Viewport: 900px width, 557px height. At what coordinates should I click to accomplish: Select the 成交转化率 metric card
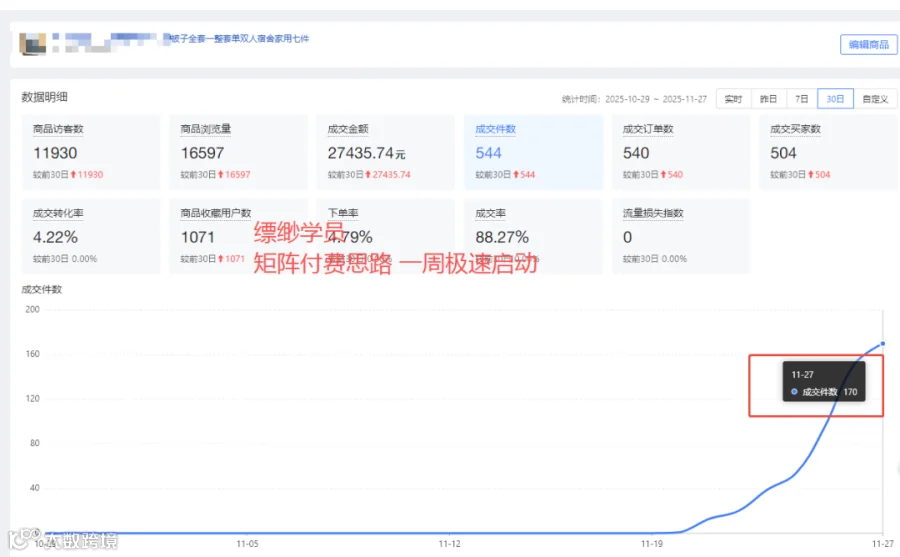[91, 236]
